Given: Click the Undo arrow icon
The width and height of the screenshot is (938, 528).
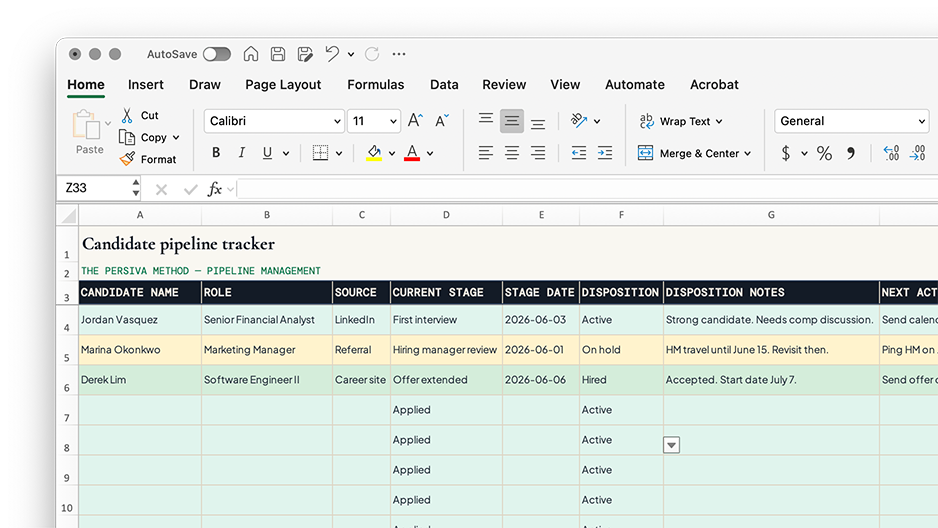Looking at the screenshot, I should pyautogui.click(x=332, y=54).
